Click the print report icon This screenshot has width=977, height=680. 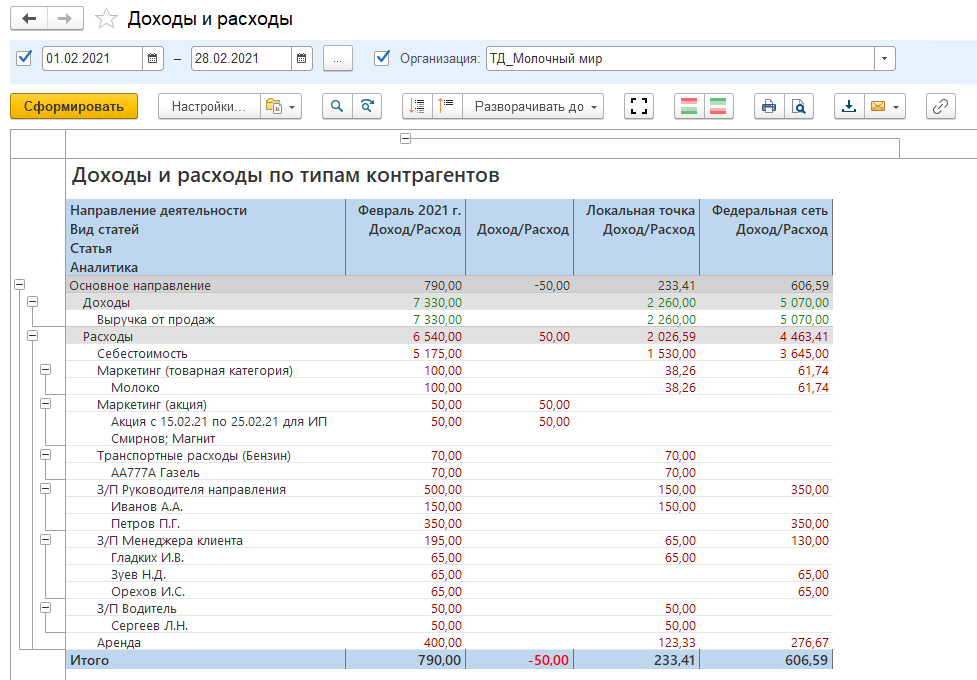pos(769,106)
